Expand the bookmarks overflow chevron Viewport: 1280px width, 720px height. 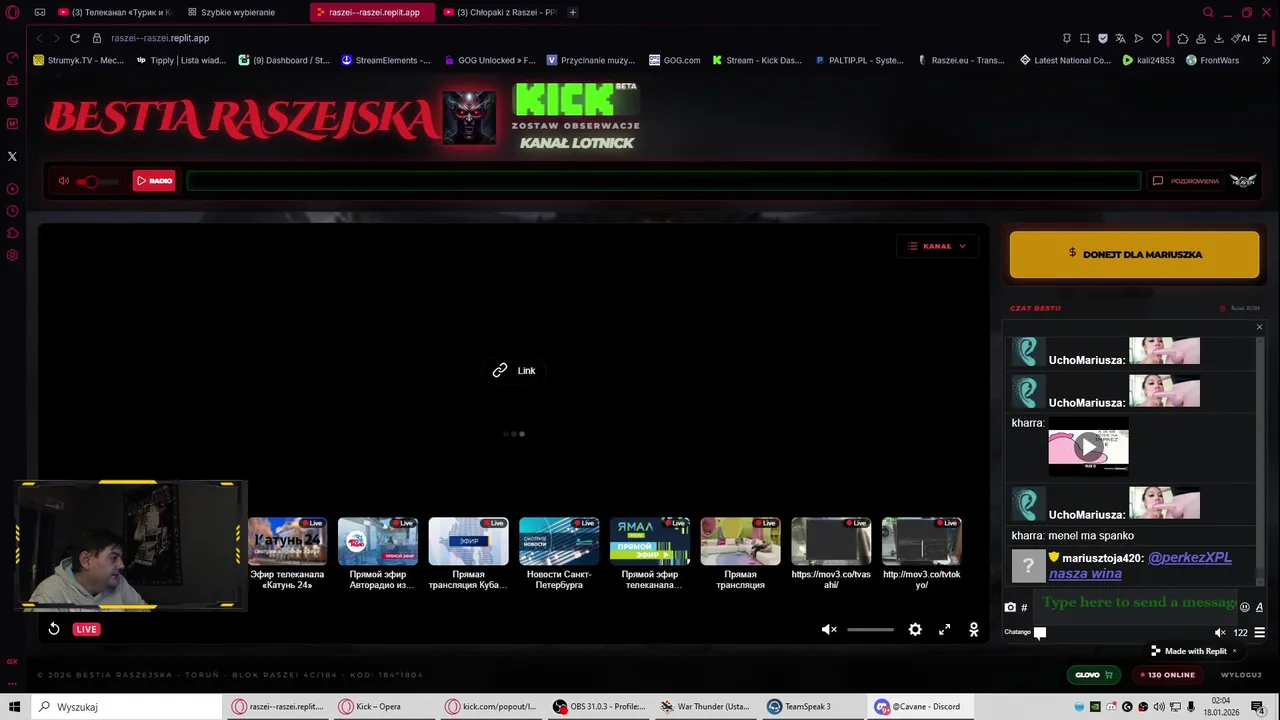[x=1266, y=60]
